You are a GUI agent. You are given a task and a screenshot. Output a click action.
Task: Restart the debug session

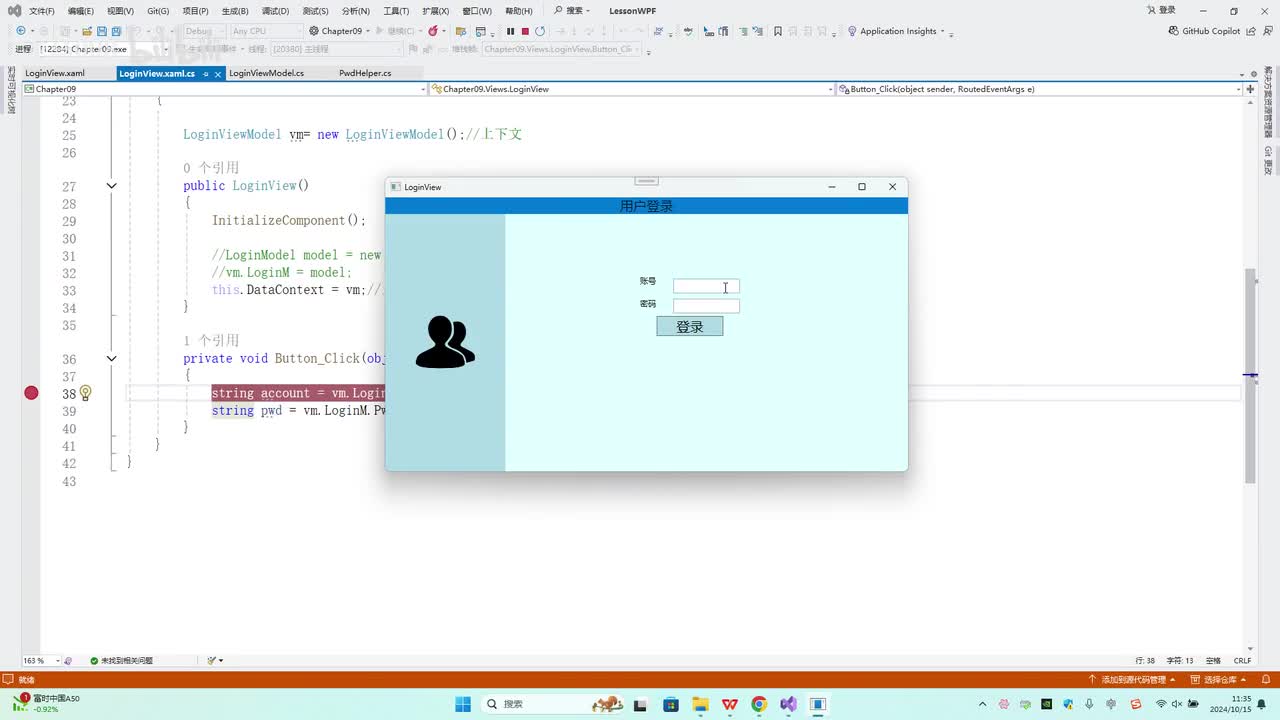[x=540, y=31]
